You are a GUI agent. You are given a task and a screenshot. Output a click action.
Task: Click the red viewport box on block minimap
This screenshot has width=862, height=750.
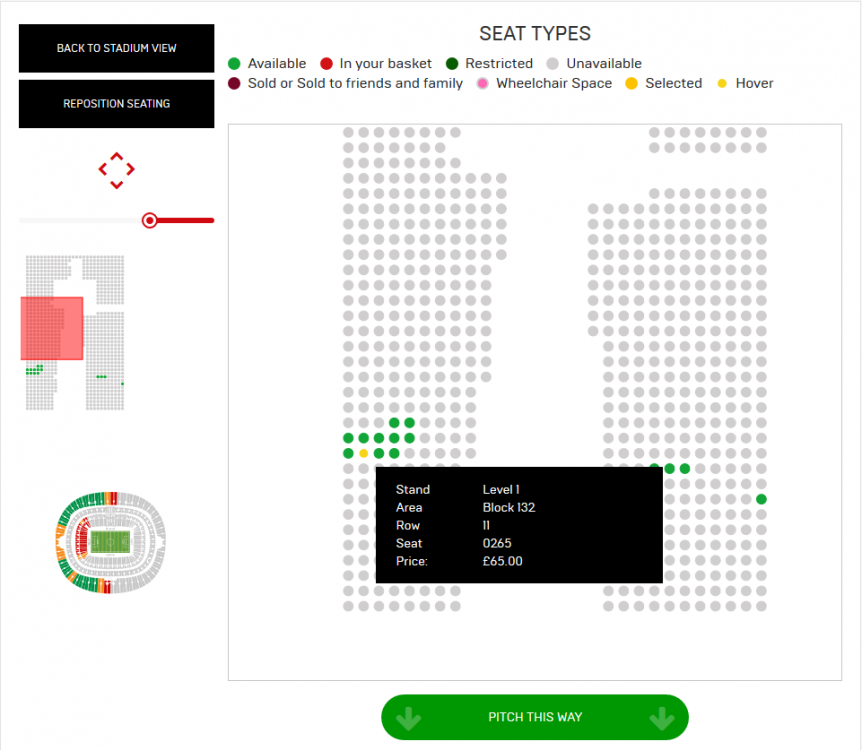[52, 328]
